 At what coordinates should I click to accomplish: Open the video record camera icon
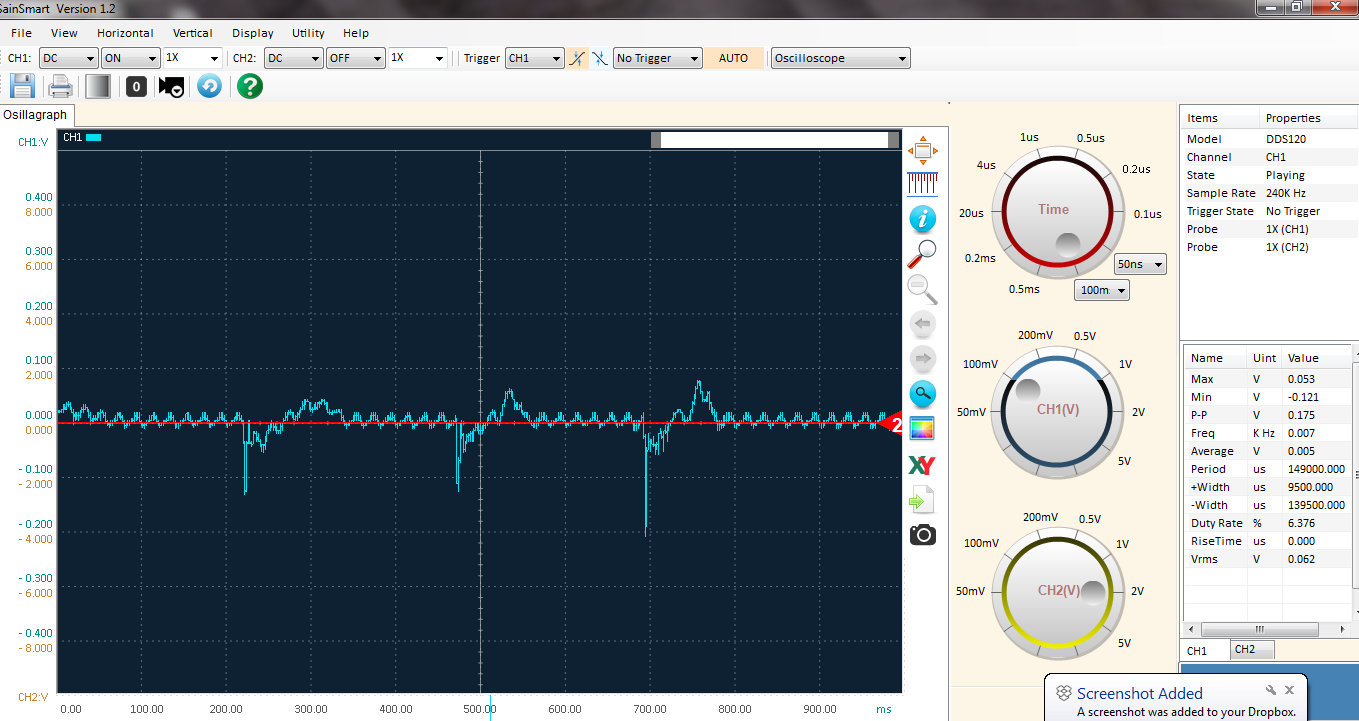click(x=171, y=87)
